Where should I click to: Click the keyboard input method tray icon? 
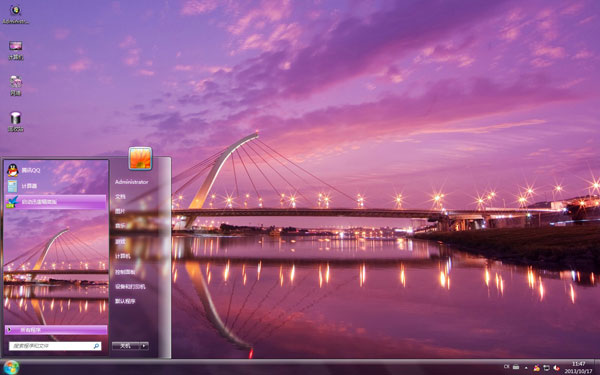(516, 367)
